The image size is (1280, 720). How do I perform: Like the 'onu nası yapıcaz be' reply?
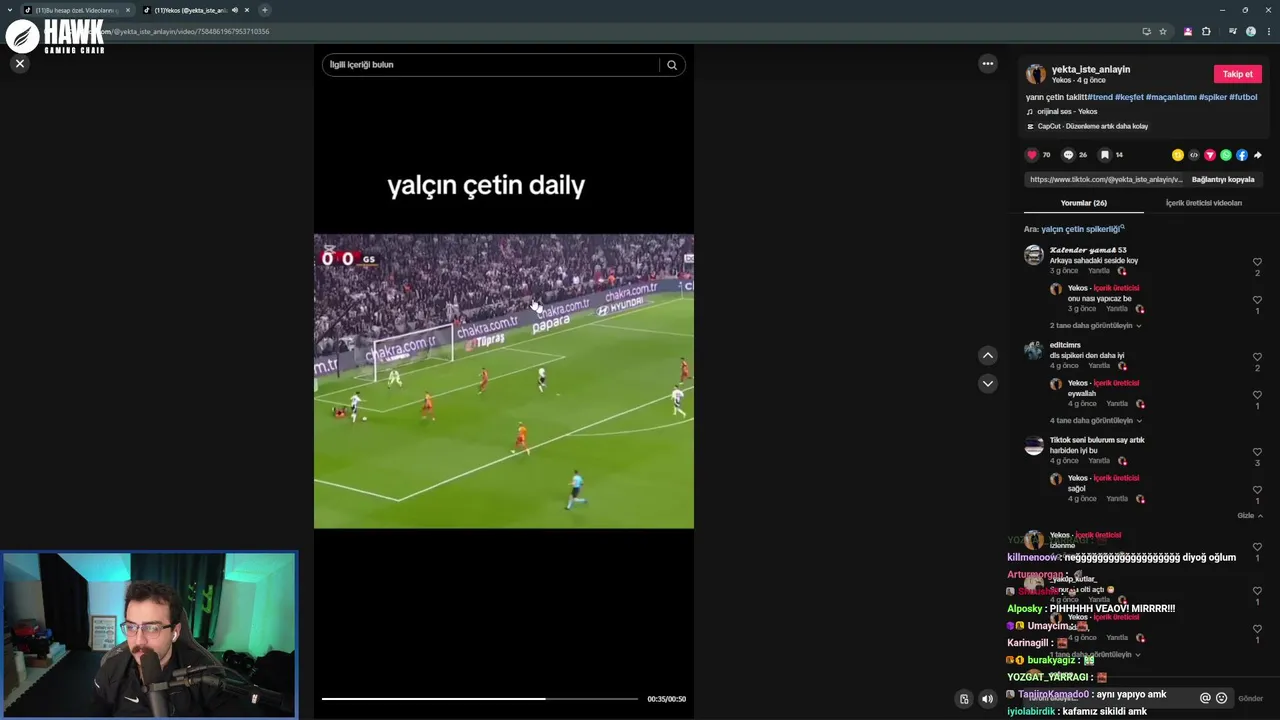pyautogui.click(x=1257, y=300)
